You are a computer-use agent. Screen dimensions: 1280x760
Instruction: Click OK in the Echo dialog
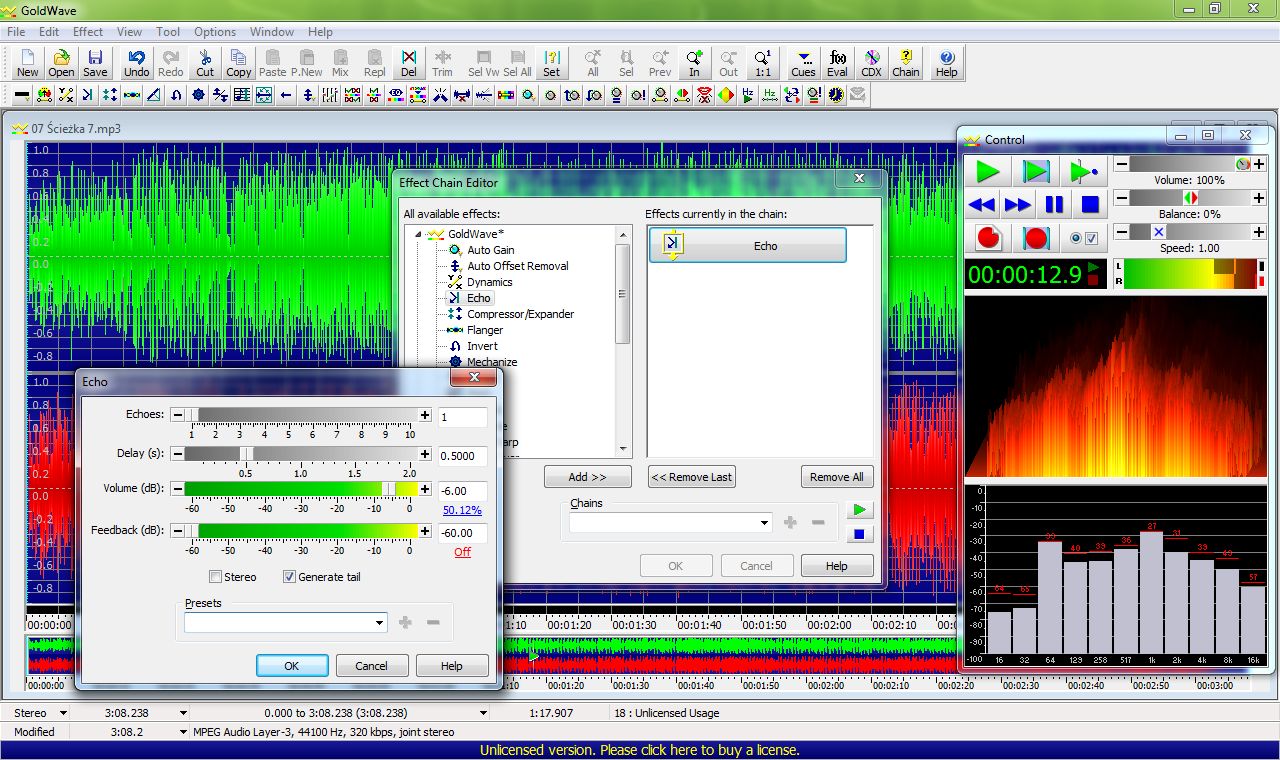tap(292, 666)
